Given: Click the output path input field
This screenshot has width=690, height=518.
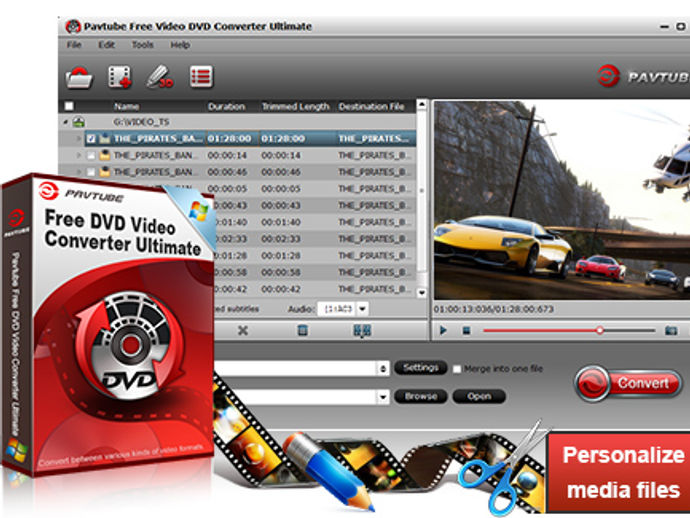Looking at the screenshot, I should pyautogui.click(x=295, y=397).
